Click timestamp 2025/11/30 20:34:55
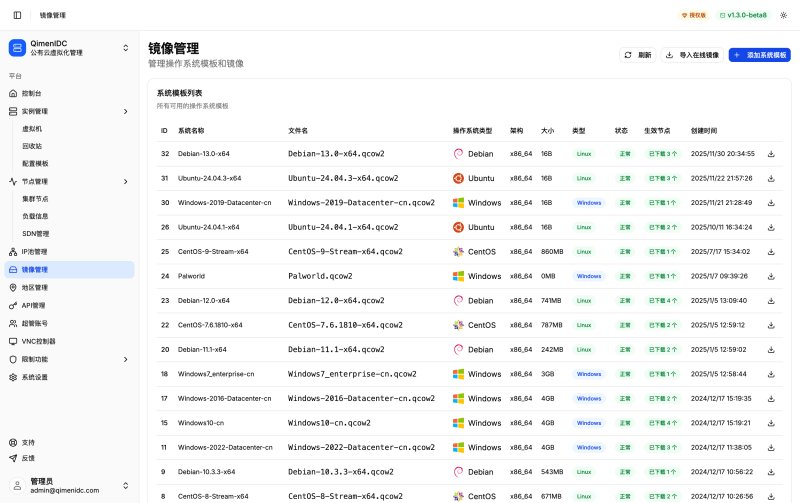Screen dimensions: 800x503 (722, 154)
